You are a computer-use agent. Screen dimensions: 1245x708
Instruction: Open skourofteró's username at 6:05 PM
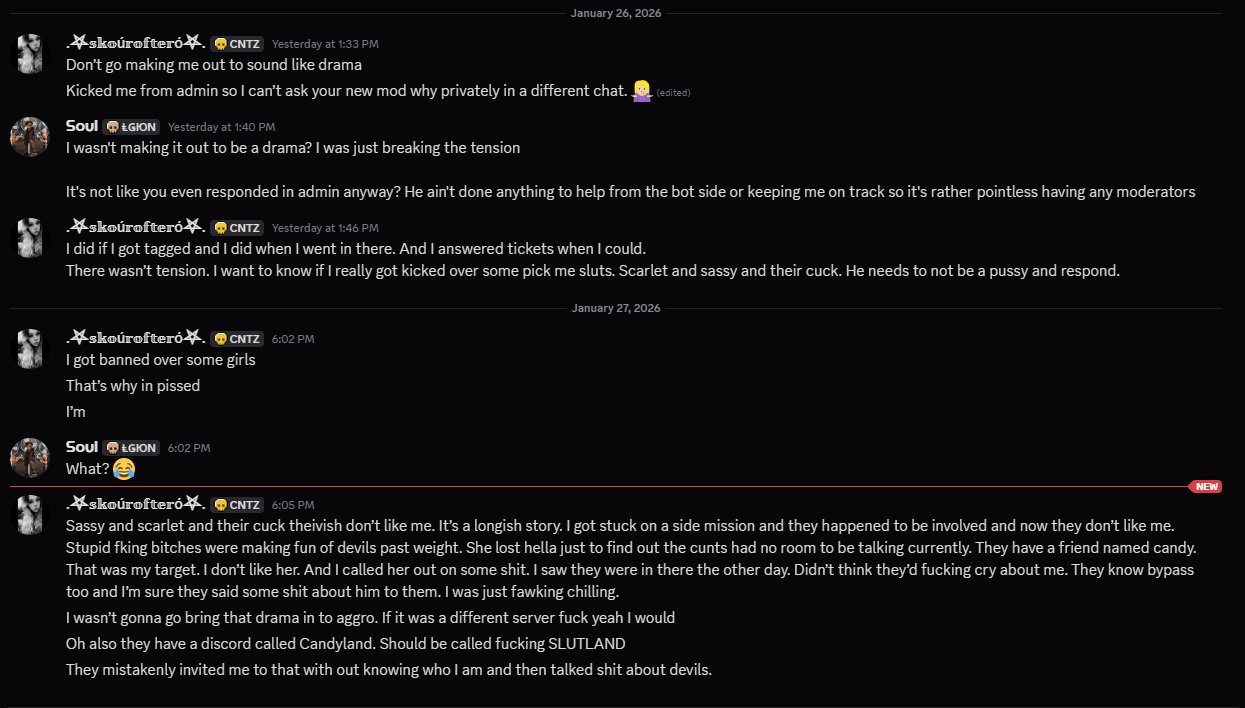136,504
